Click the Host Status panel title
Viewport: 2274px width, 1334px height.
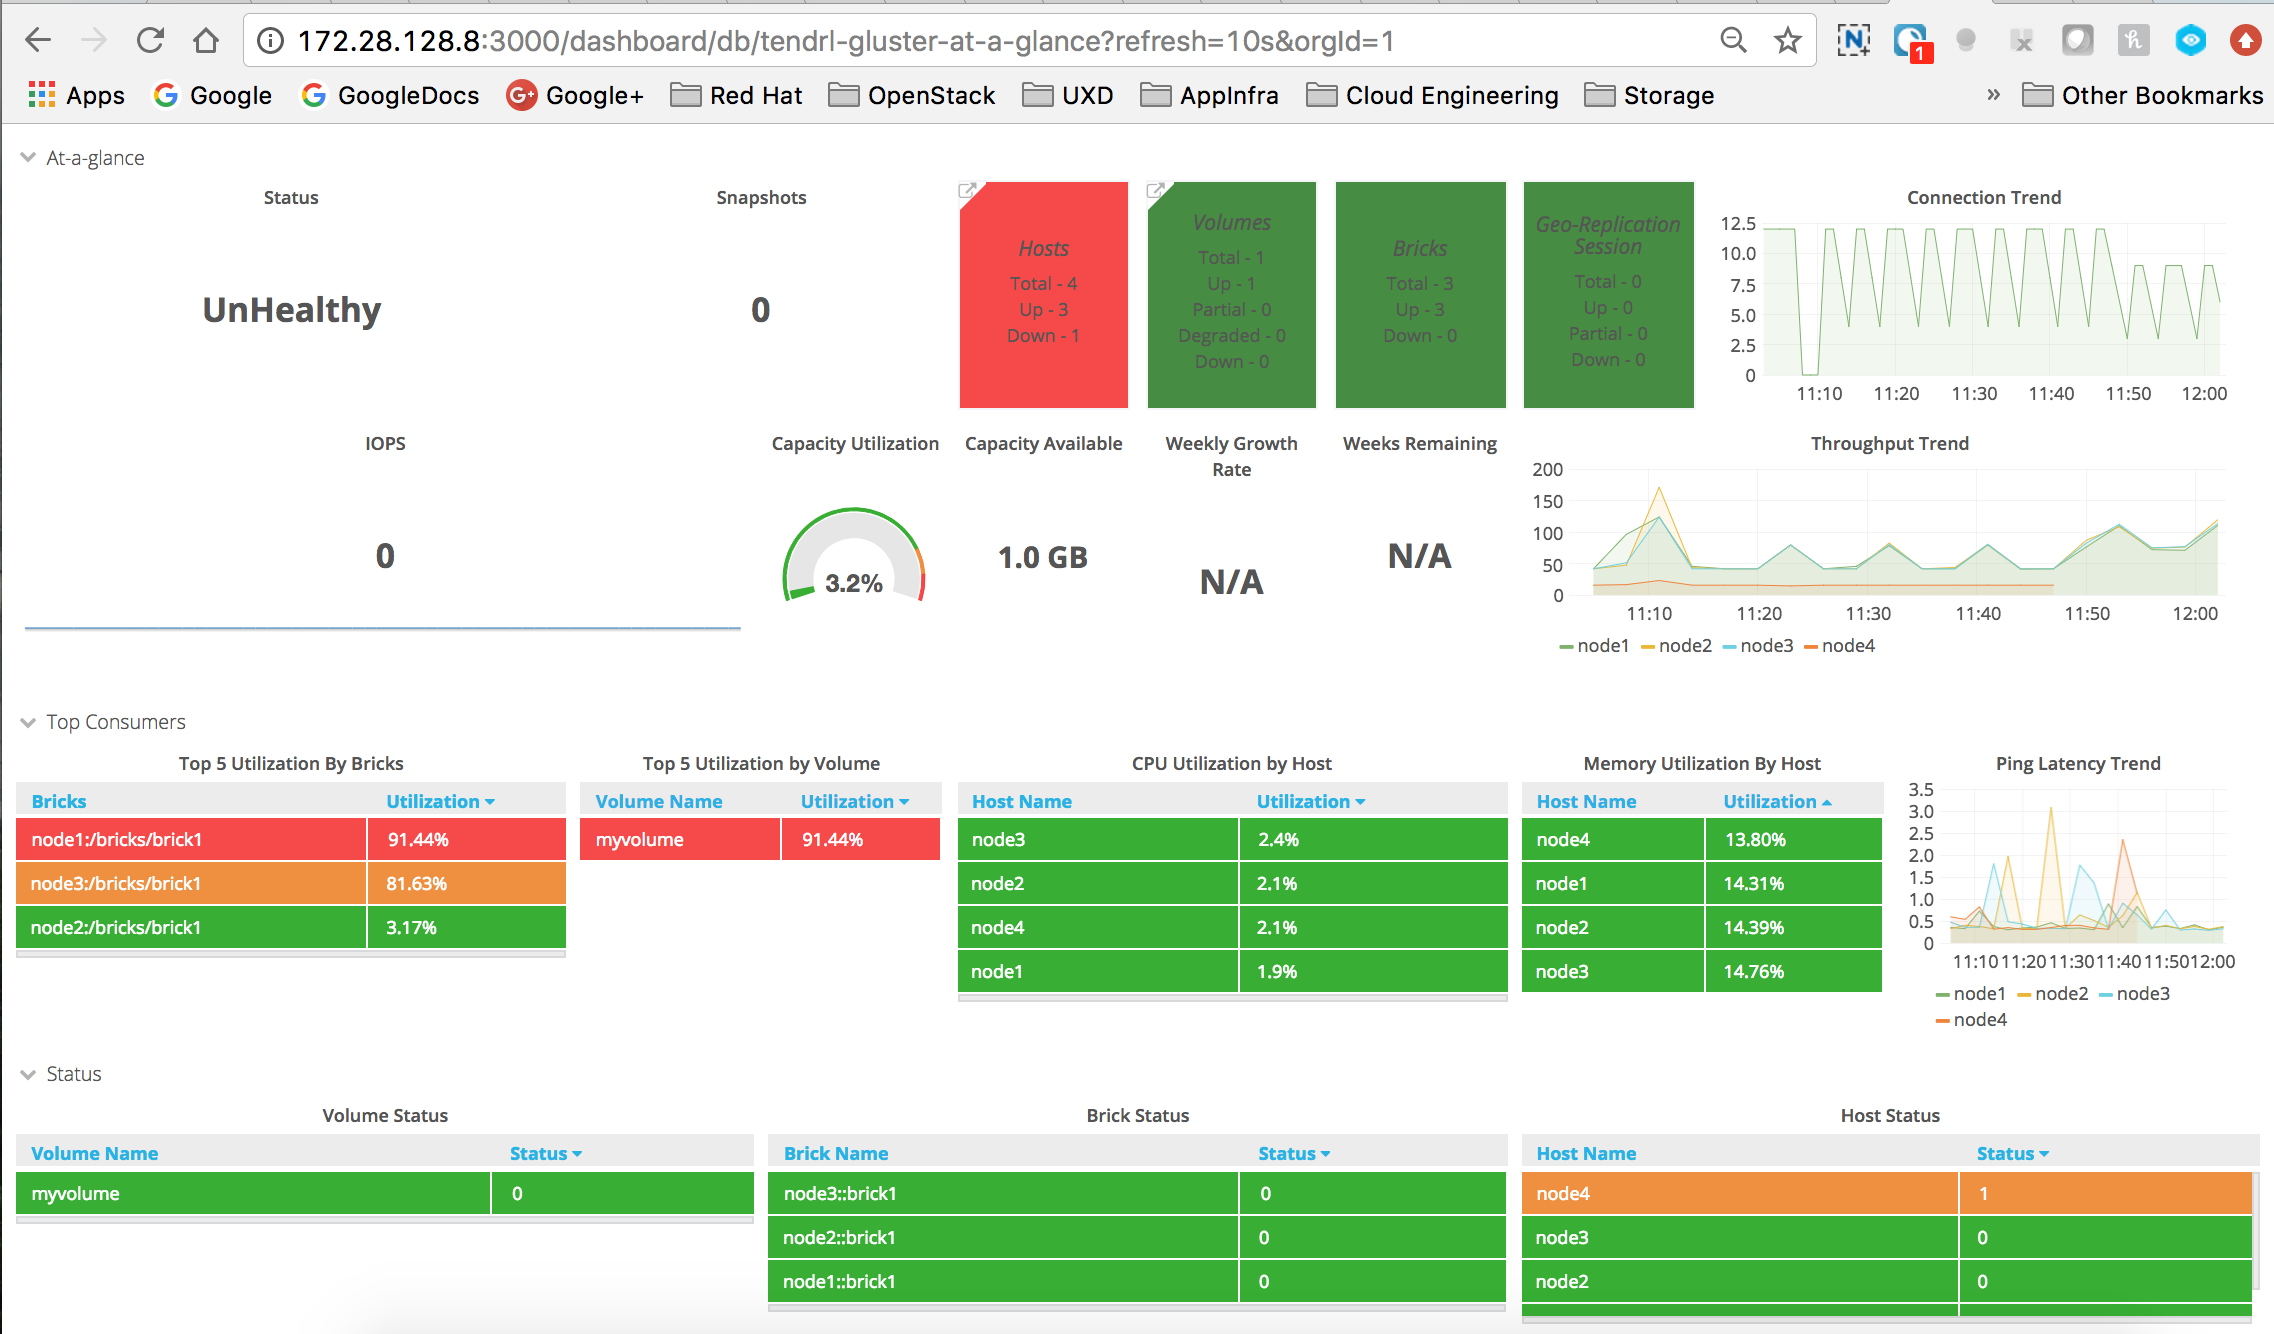click(1889, 1115)
